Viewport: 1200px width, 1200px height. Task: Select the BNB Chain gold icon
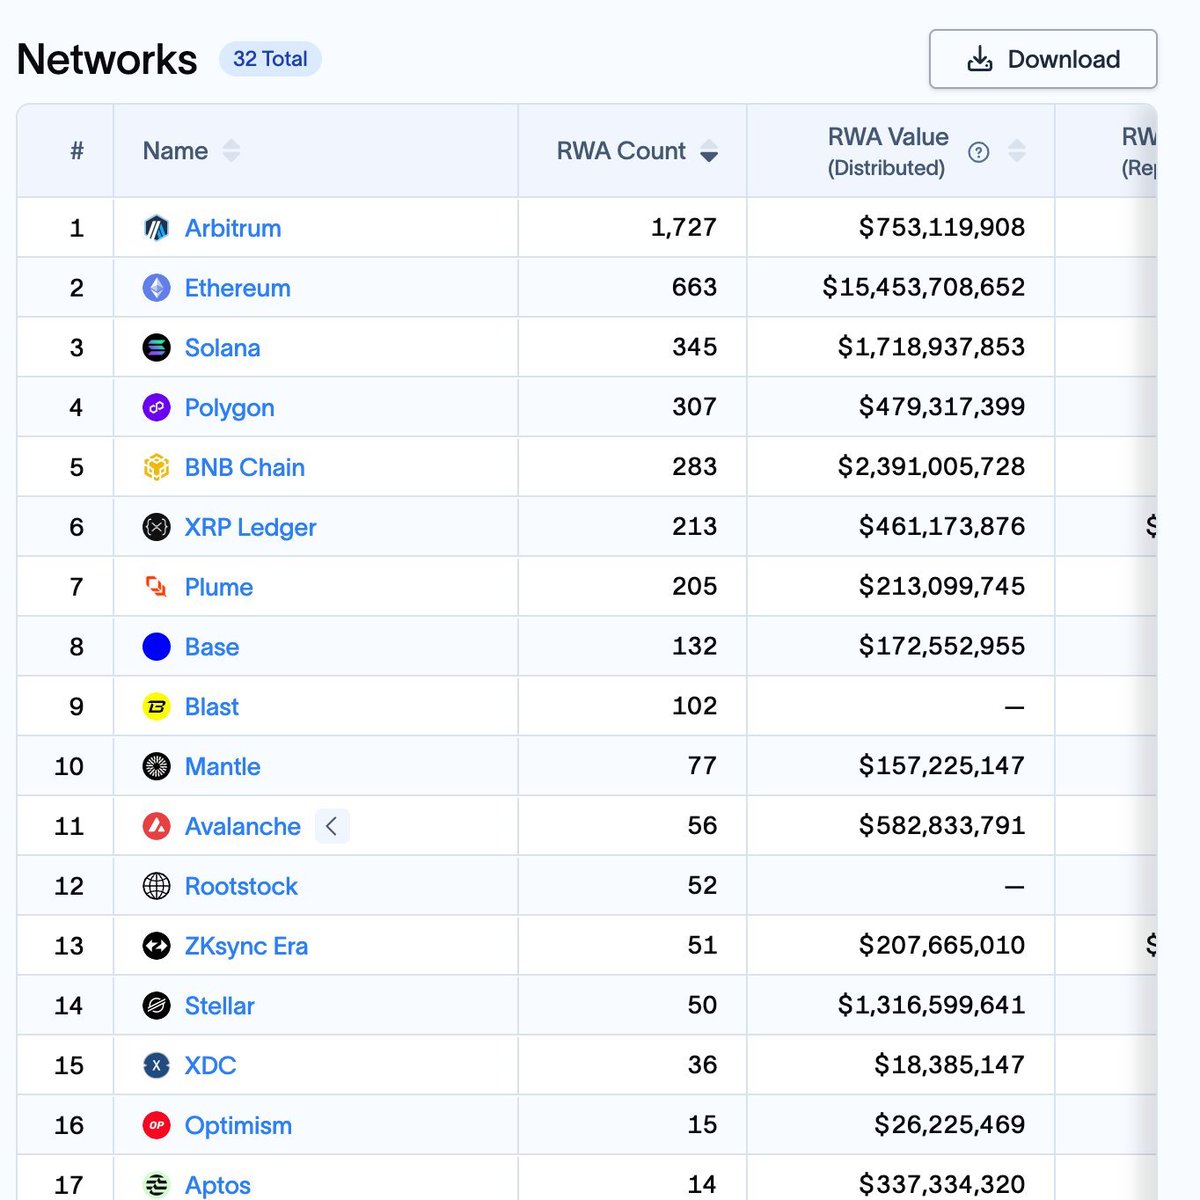(x=156, y=467)
